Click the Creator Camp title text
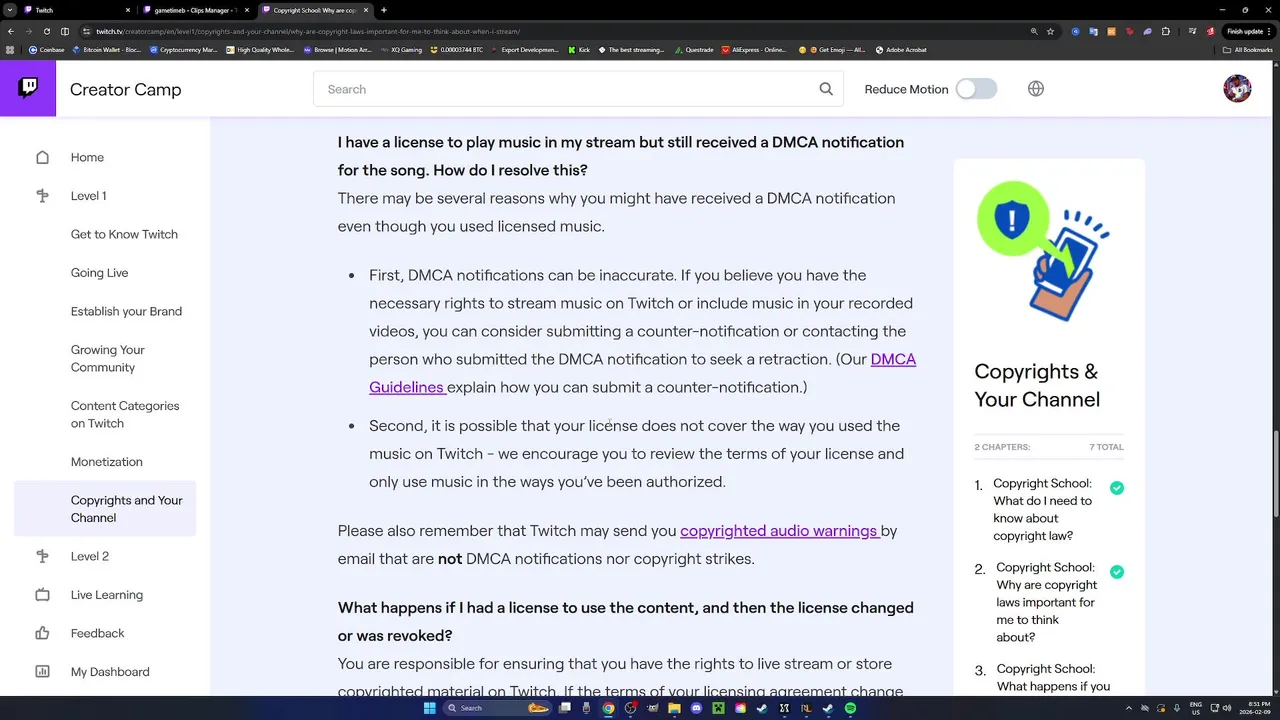Viewport: 1280px width, 720px height. (126, 89)
